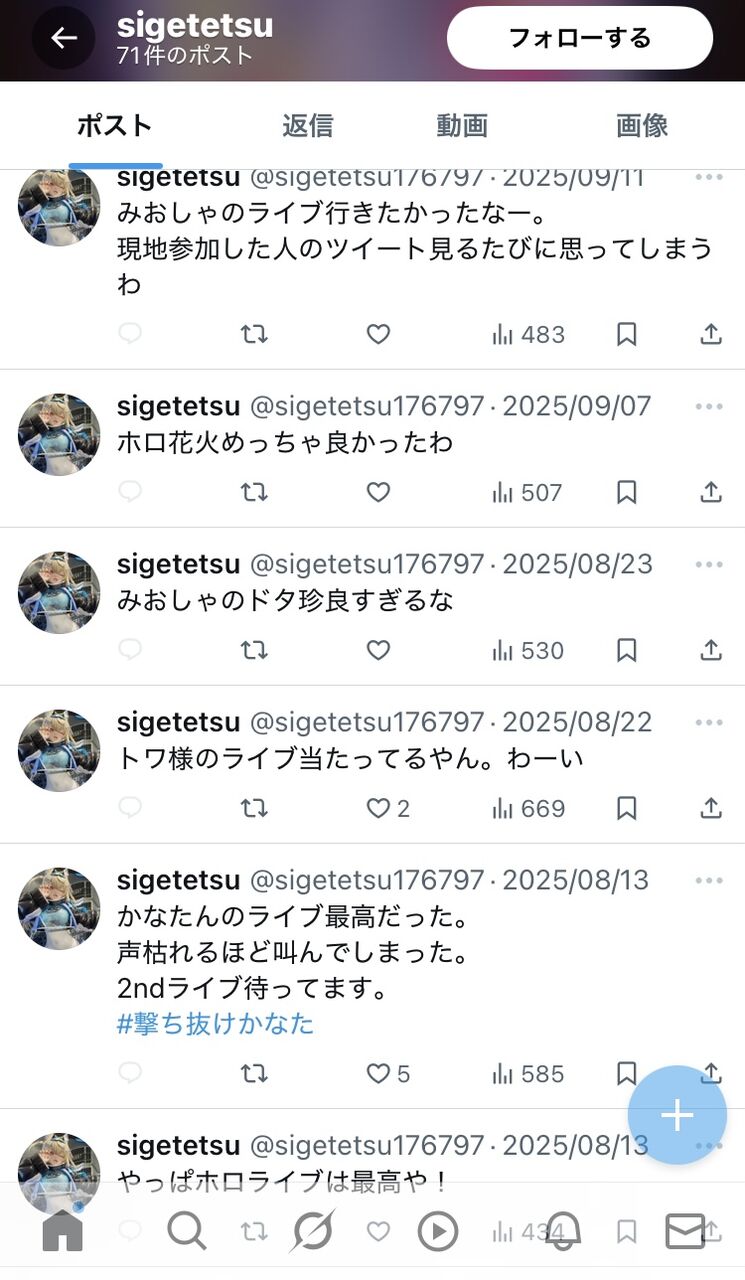The width and height of the screenshot is (745, 1280).
Task: Expand the three-dot menu on the 2025/08/22 post
Action: [709, 723]
